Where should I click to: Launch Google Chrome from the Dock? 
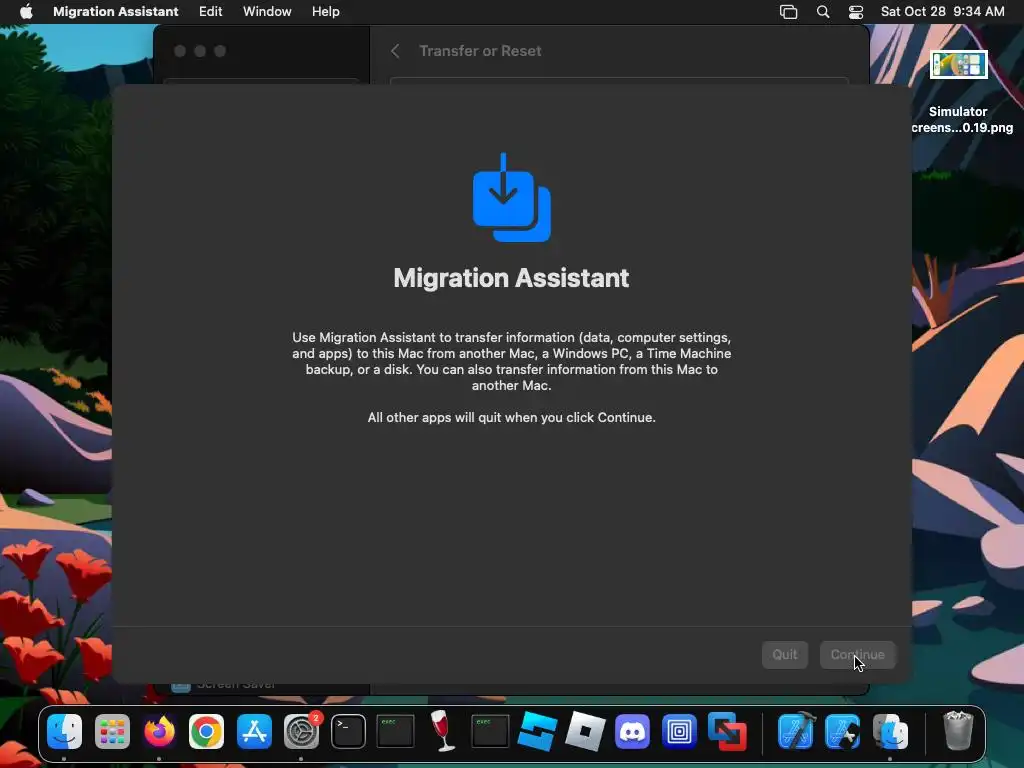[x=206, y=731]
